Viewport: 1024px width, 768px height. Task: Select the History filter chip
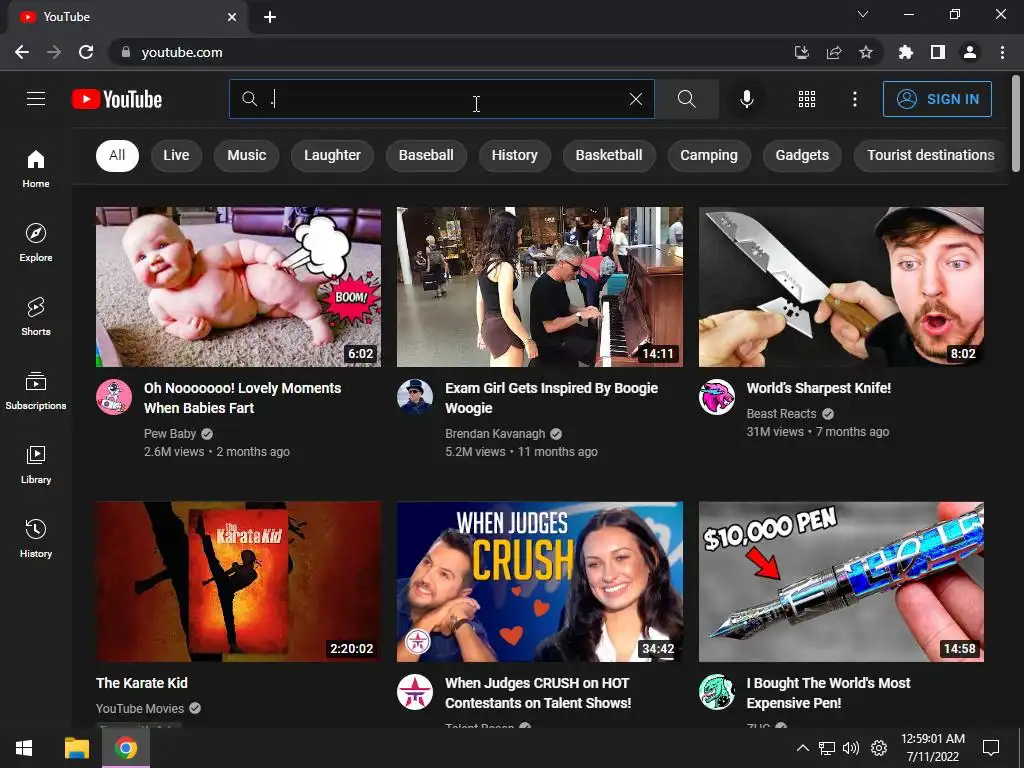pyautogui.click(x=515, y=155)
